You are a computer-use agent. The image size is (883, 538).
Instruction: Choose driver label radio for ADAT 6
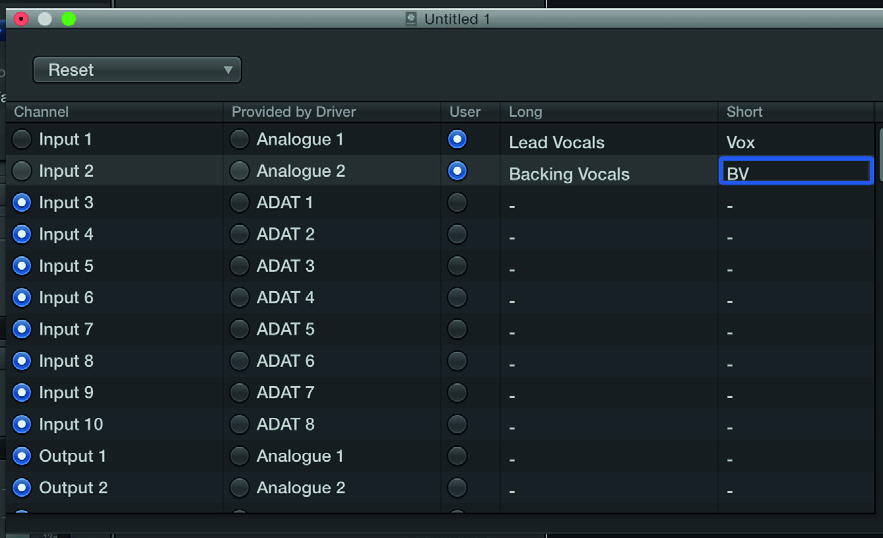(x=239, y=361)
